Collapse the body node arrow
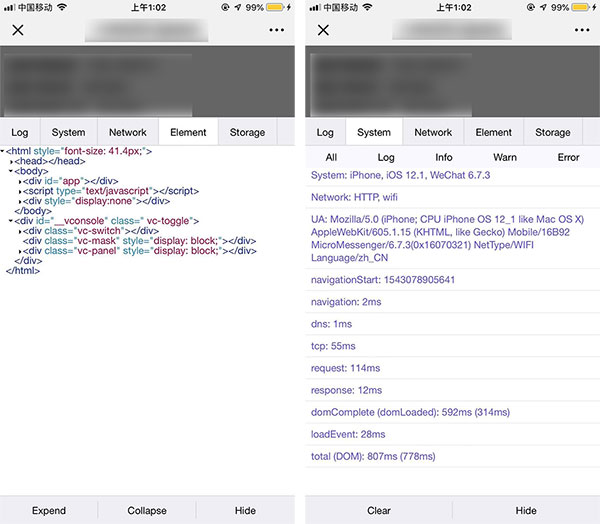 pyautogui.click(x=11, y=171)
